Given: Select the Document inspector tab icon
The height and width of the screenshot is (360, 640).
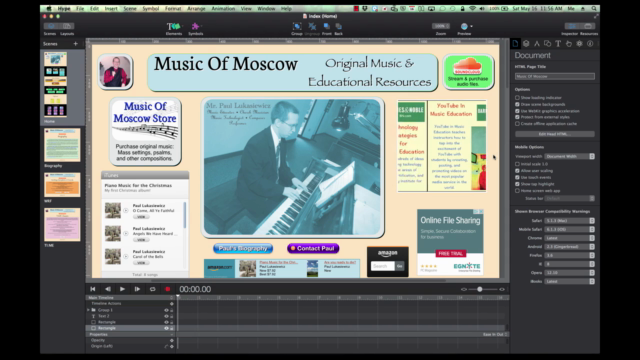Looking at the screenshot, I should coord(515,44).
